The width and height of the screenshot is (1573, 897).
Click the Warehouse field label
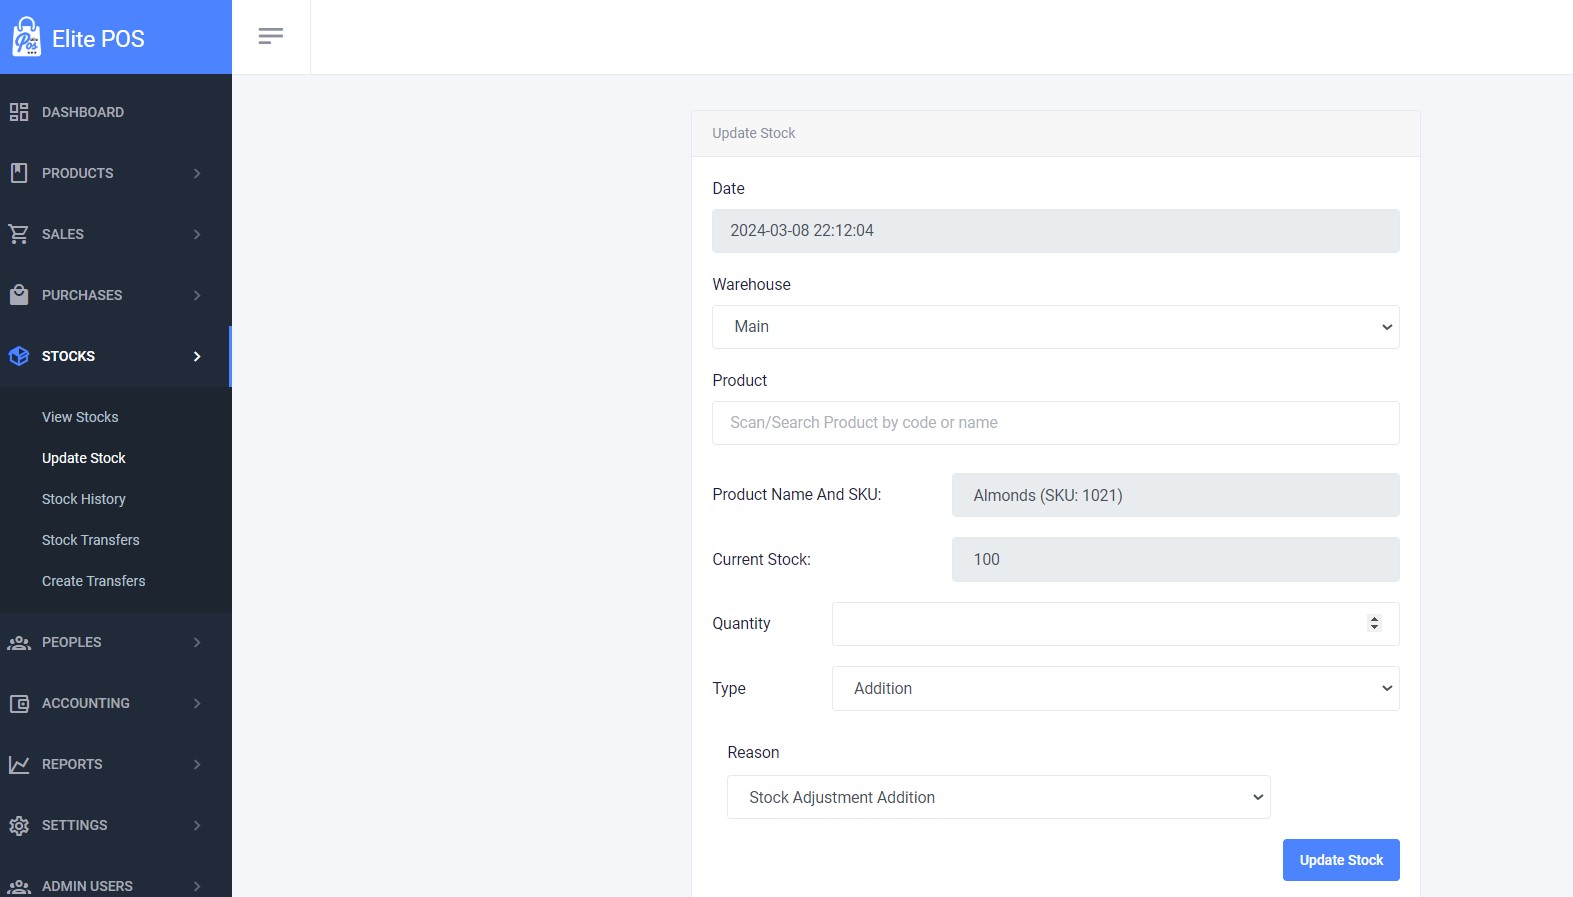(751, 284)
